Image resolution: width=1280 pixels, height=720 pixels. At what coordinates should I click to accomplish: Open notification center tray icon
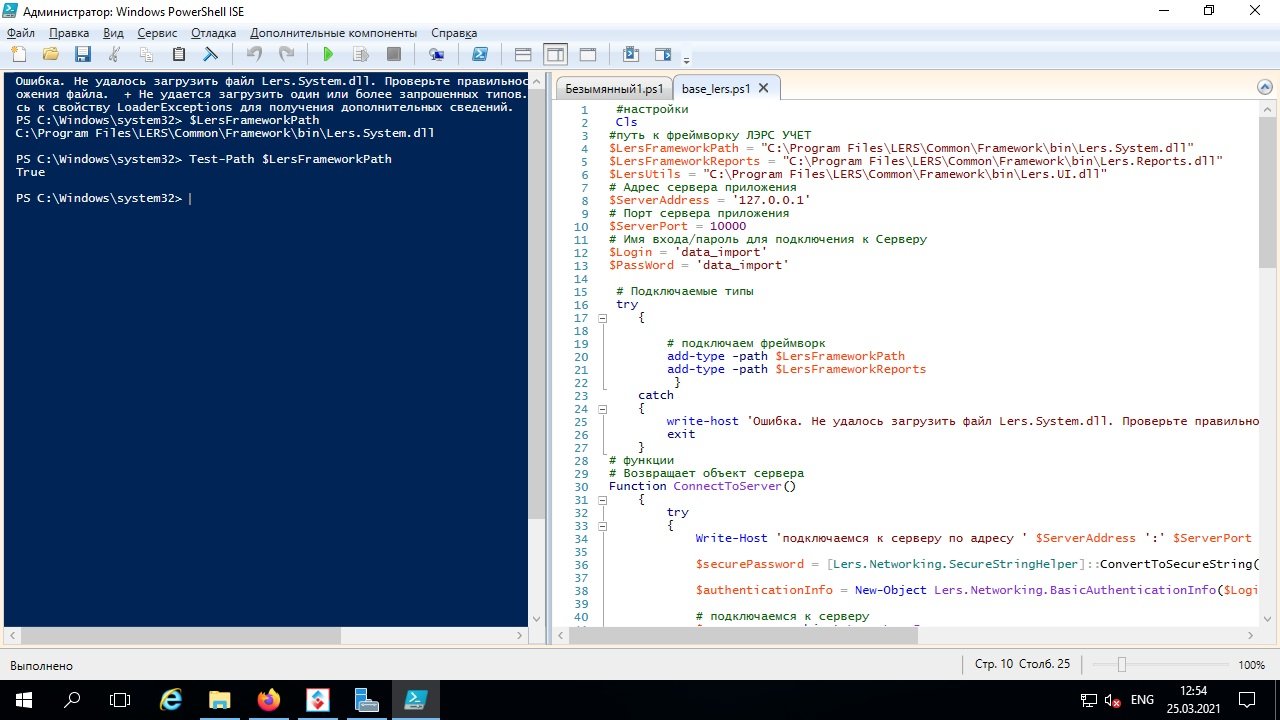coord(1248,700)
